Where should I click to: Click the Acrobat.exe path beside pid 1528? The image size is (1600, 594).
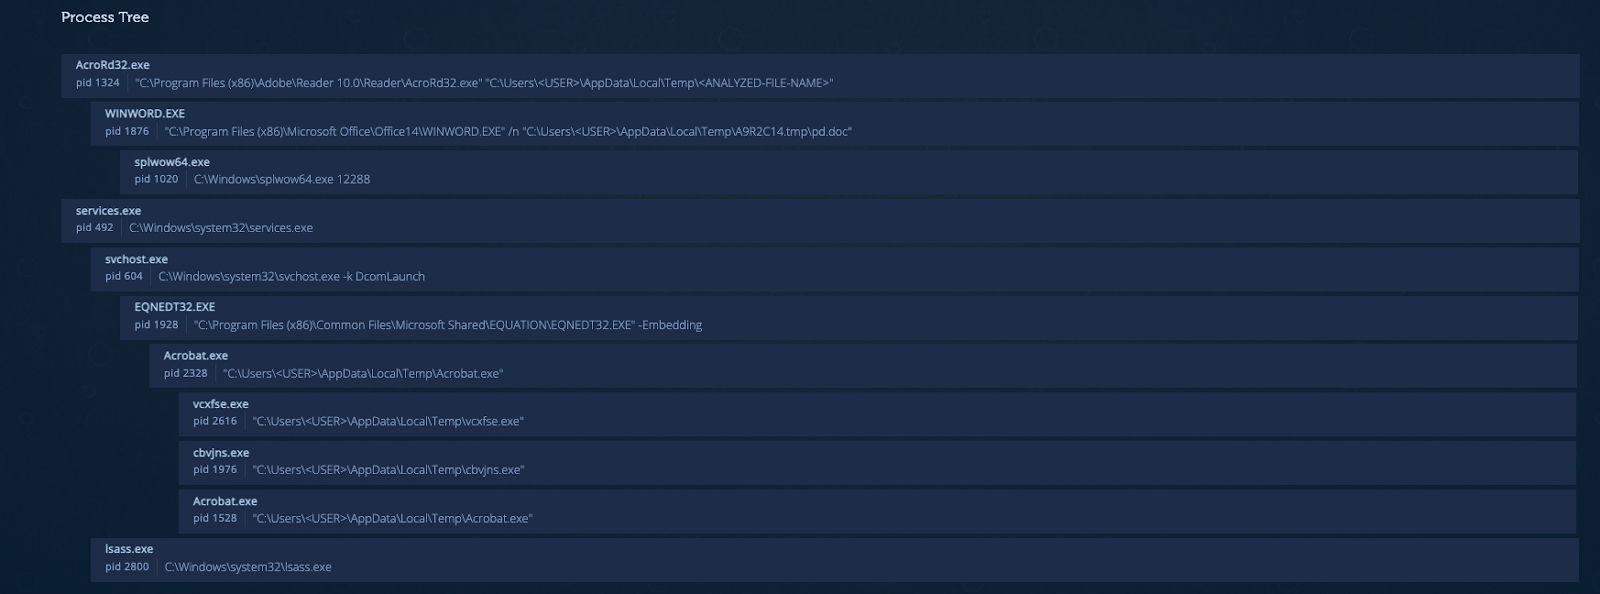point(392,518)
